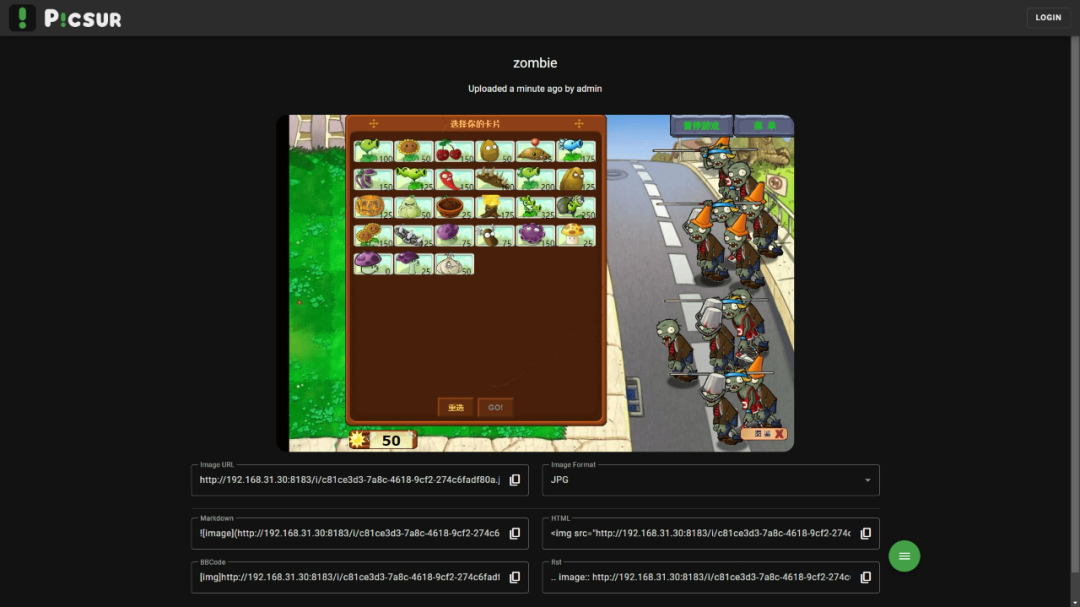The image size is (1080, 607).
Task: Click the "zombie" image title
Action: (535, 63)
